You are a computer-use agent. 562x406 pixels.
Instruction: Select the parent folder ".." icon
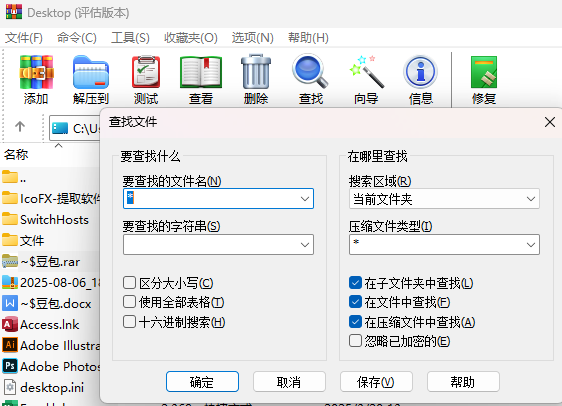tap(10, 177)
